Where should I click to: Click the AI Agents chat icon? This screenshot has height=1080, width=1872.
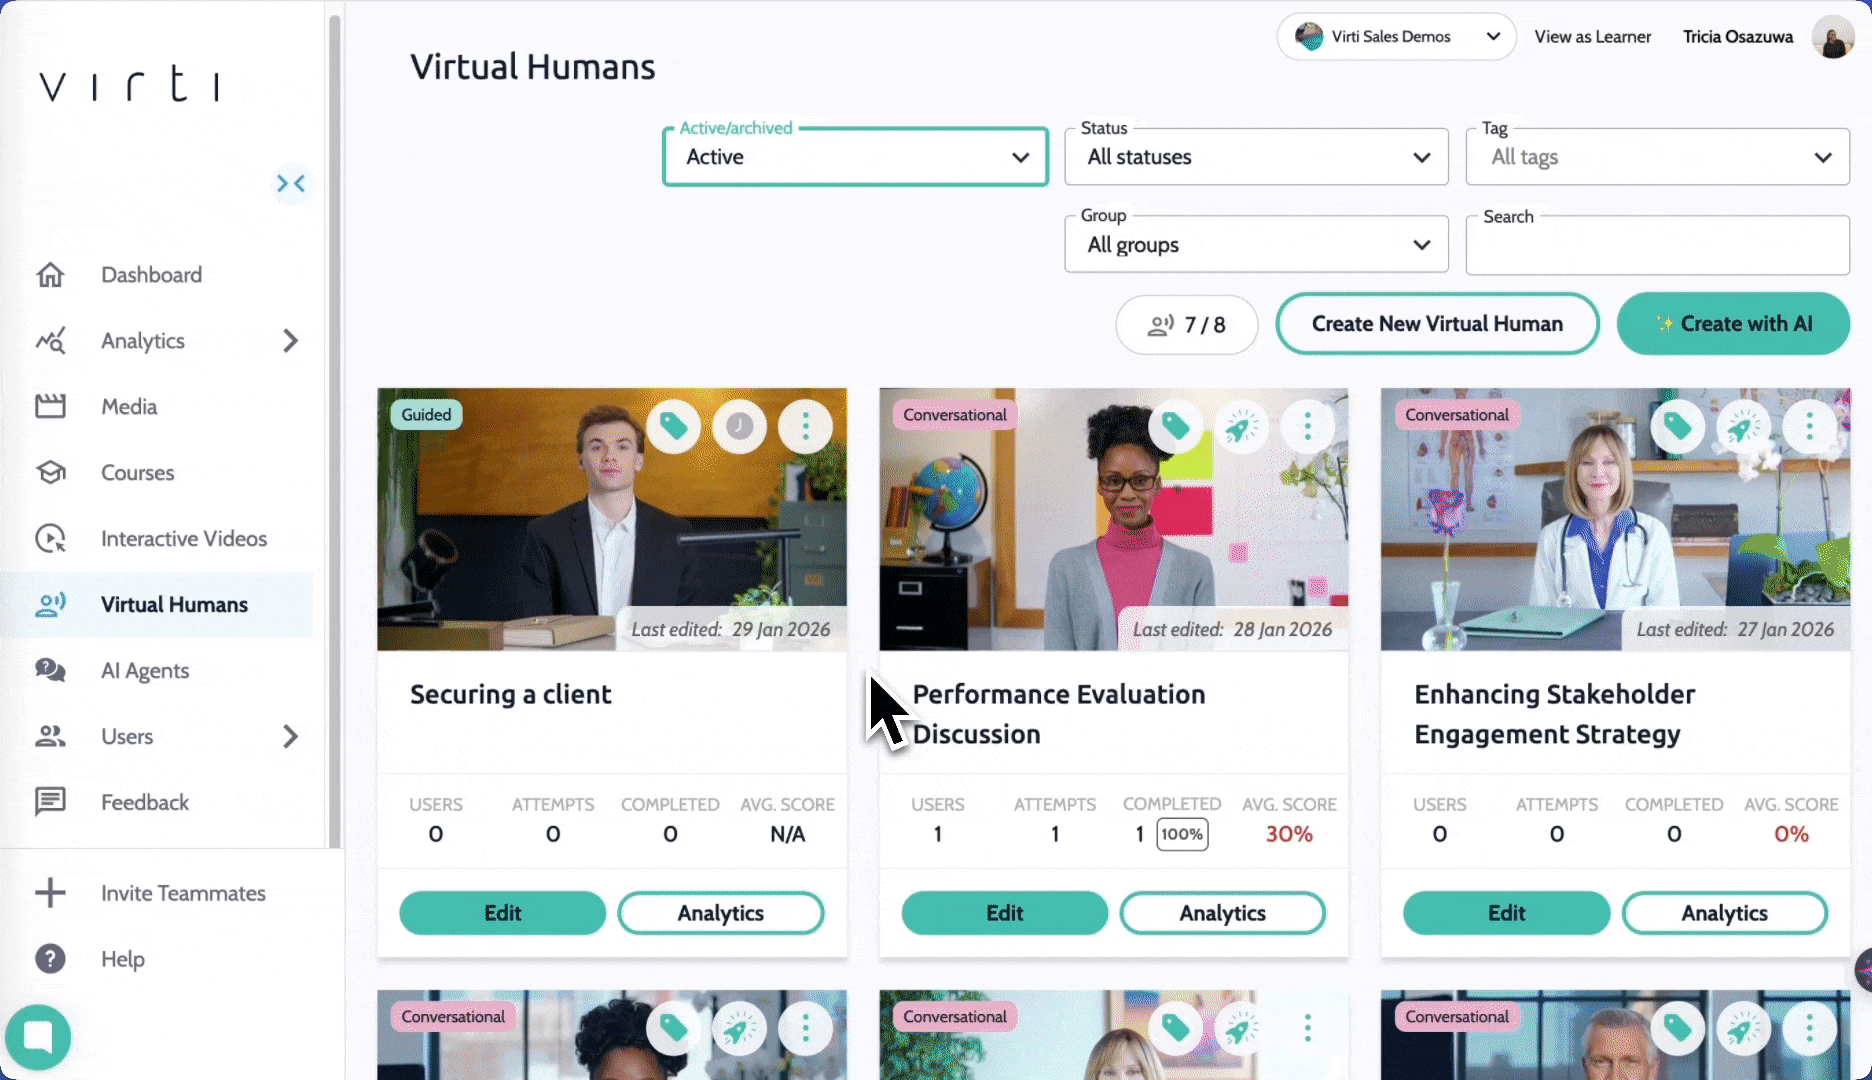(50, 671)
